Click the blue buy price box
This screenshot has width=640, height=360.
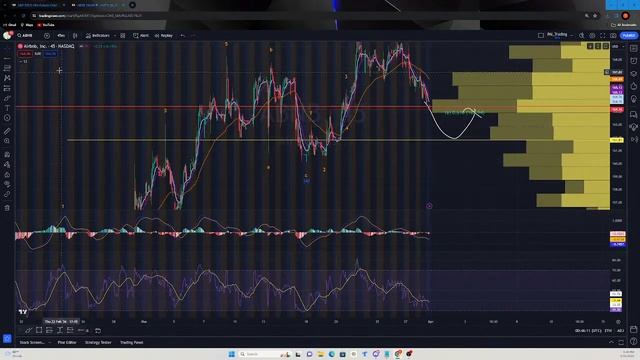[x=51, y=54]
